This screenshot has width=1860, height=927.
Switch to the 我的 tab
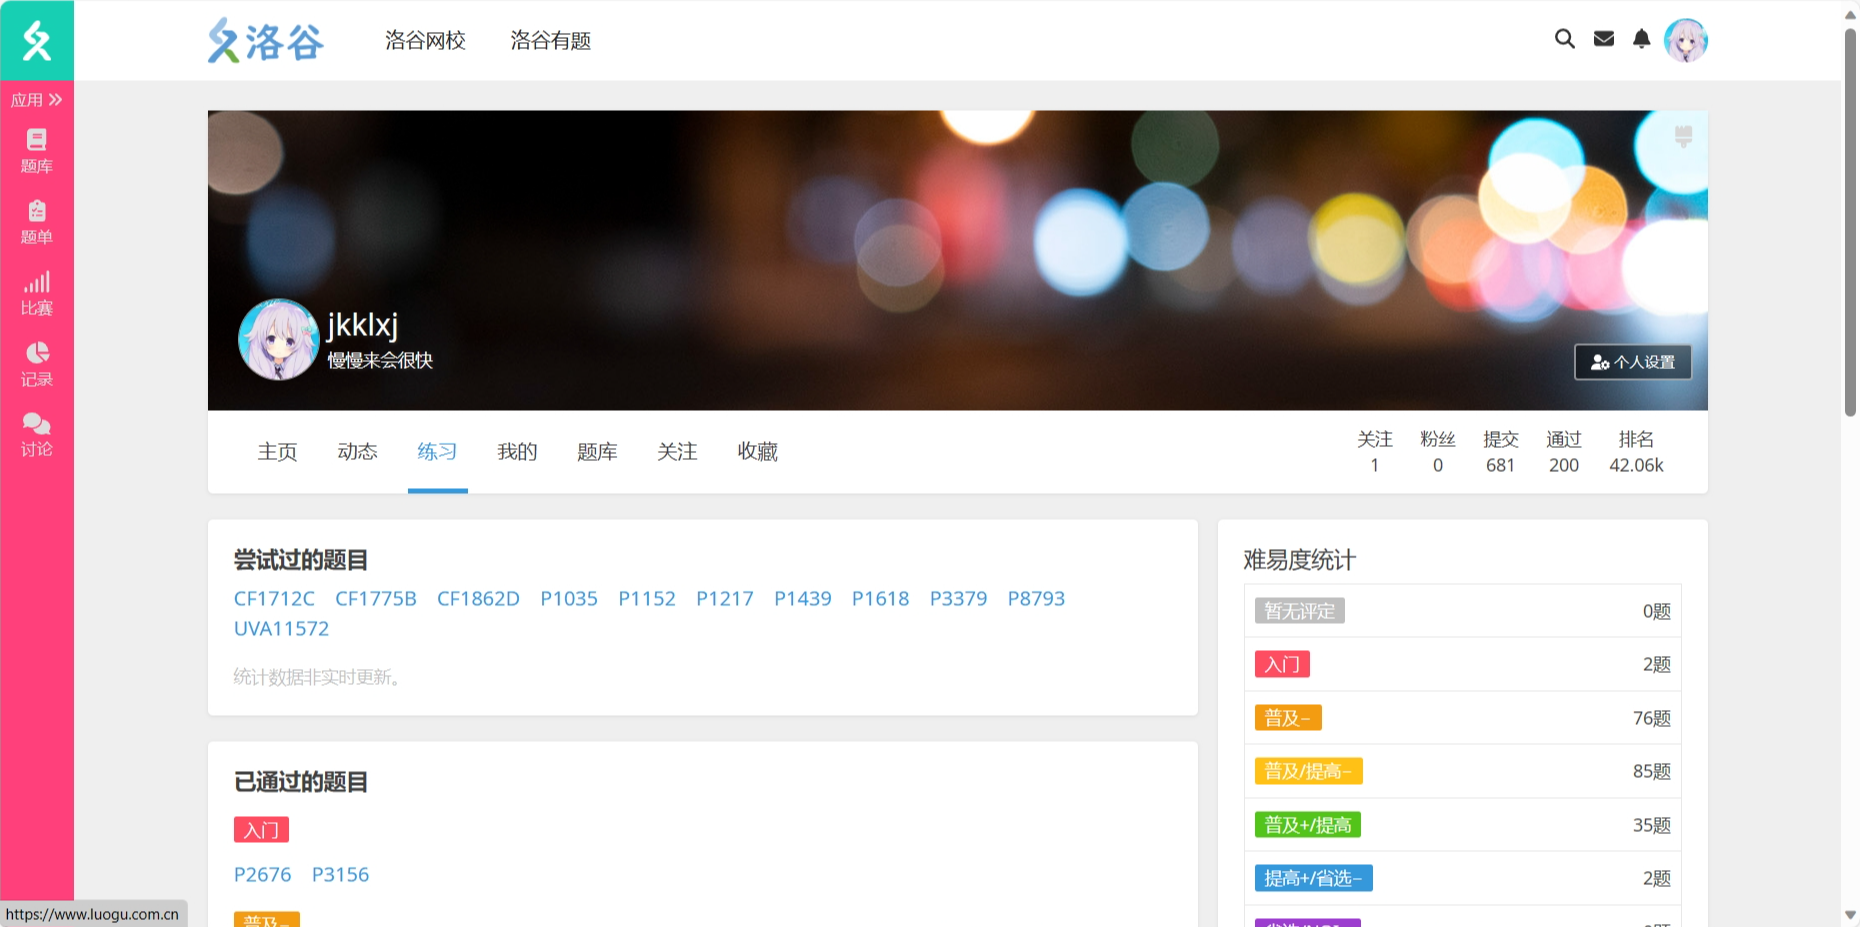tap(518, 452)
